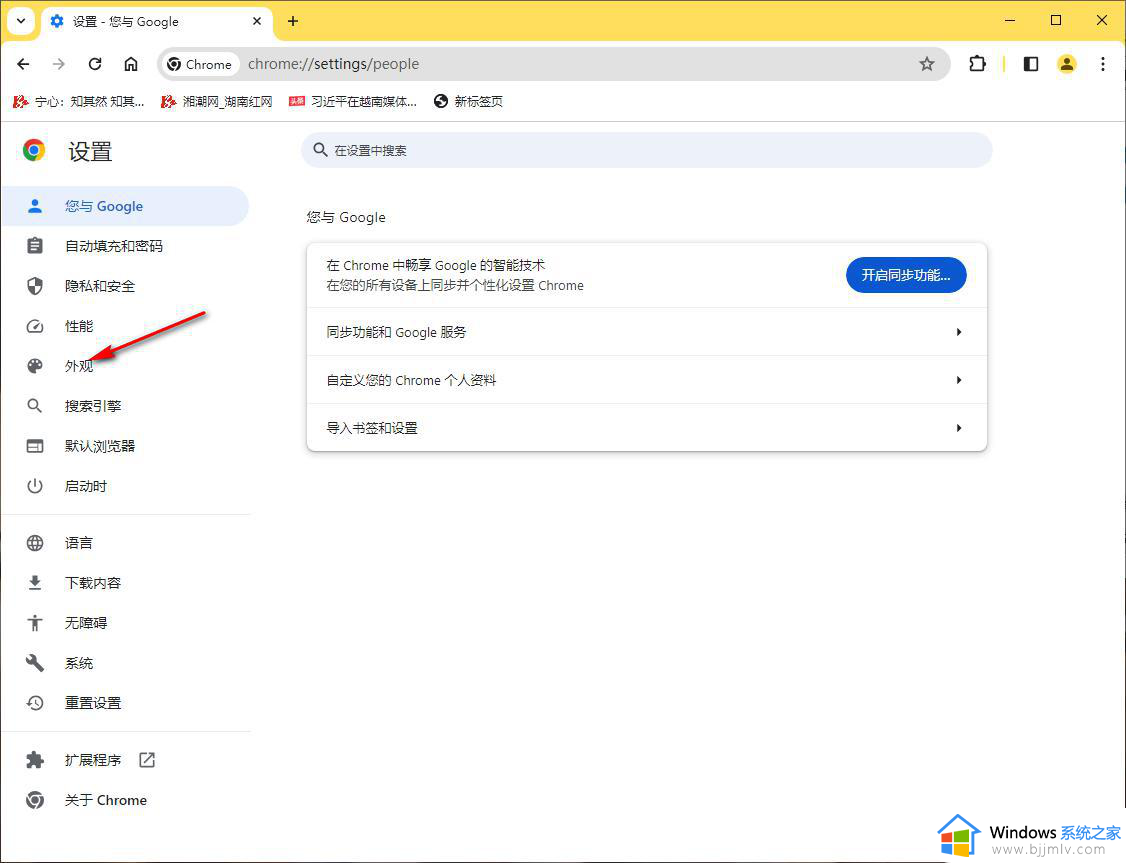The width and height of the screenshot is (1126, 863).
Task: Click the address bar URL
Action: point(333,64)
